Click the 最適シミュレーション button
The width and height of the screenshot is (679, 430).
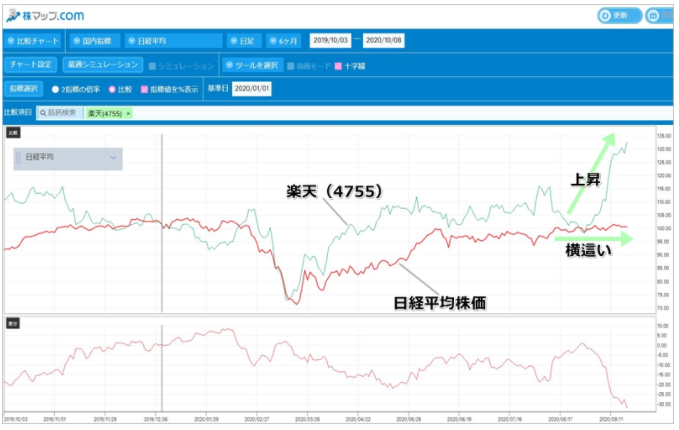[103, 65]
